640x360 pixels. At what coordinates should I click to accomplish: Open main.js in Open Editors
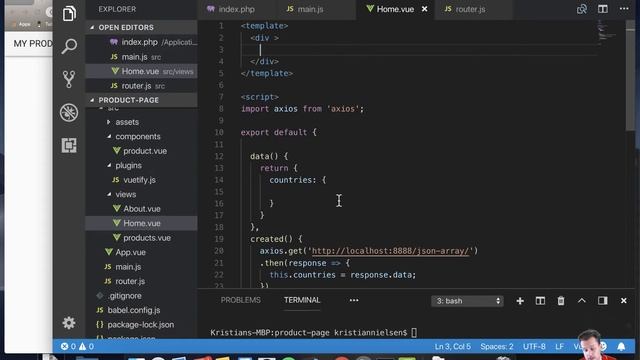coord(141,57)
